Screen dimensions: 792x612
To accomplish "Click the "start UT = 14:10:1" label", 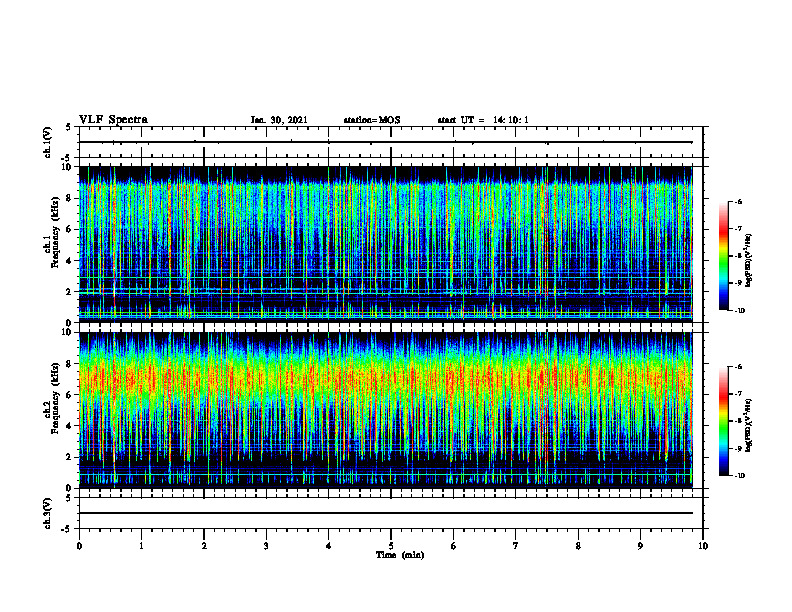I will (x=483, y=120).
